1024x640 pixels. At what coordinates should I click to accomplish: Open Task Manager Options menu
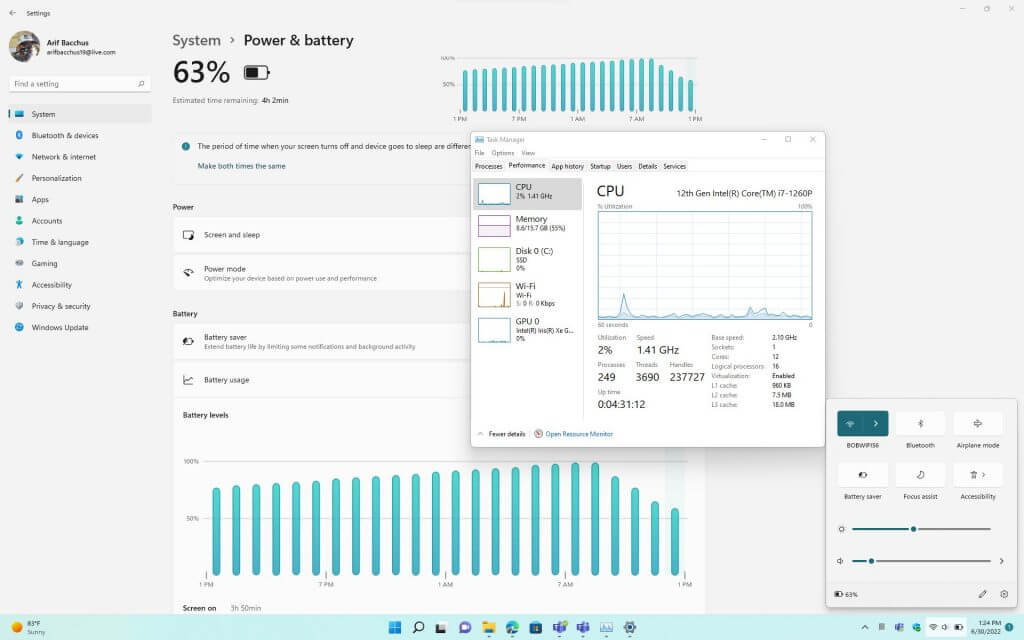point(503,153)
